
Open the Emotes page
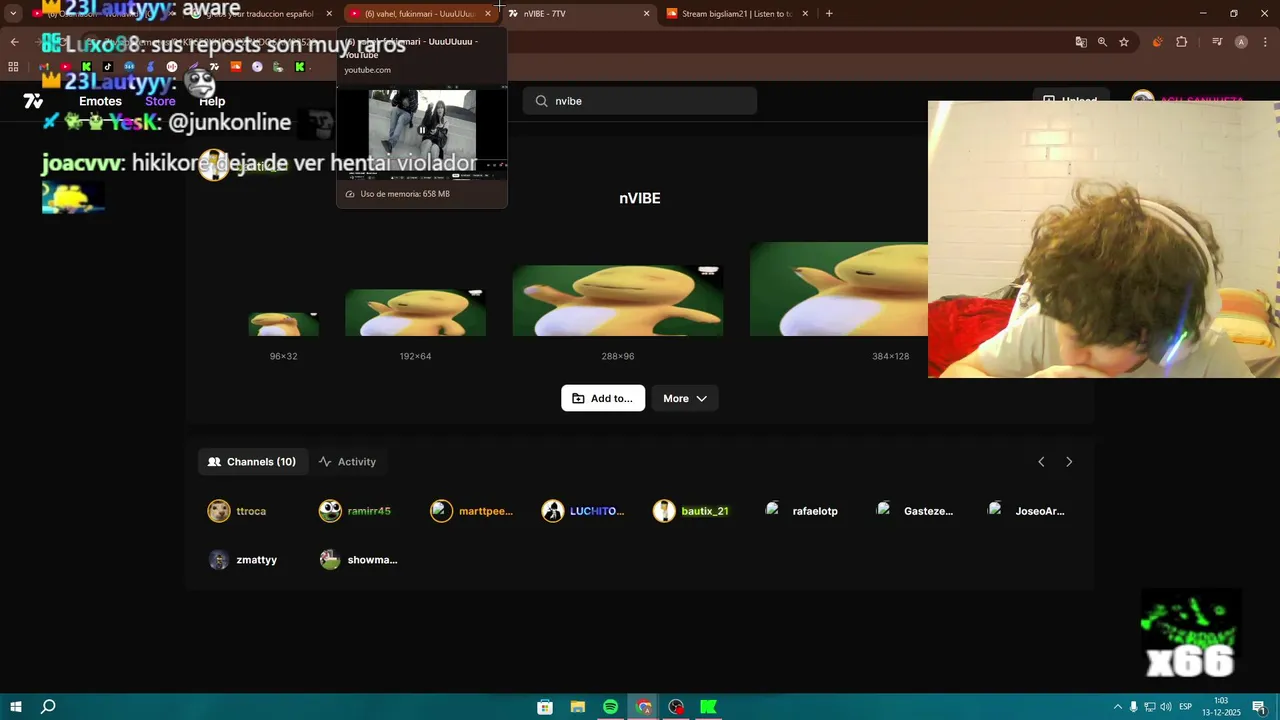pyautogui.click(x=100, y=101)
